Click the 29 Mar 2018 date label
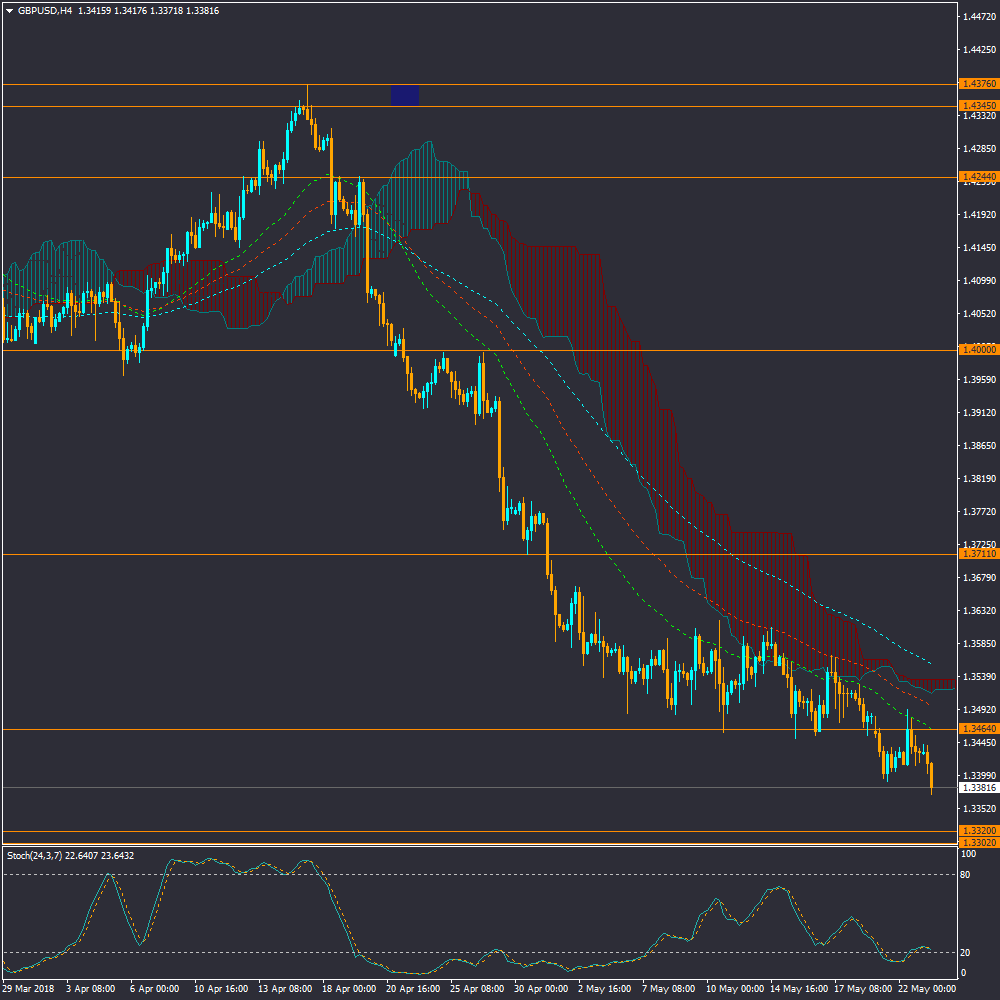Screen dimensions: 1000x1000 pyautogui.click(x=29, y=988)
